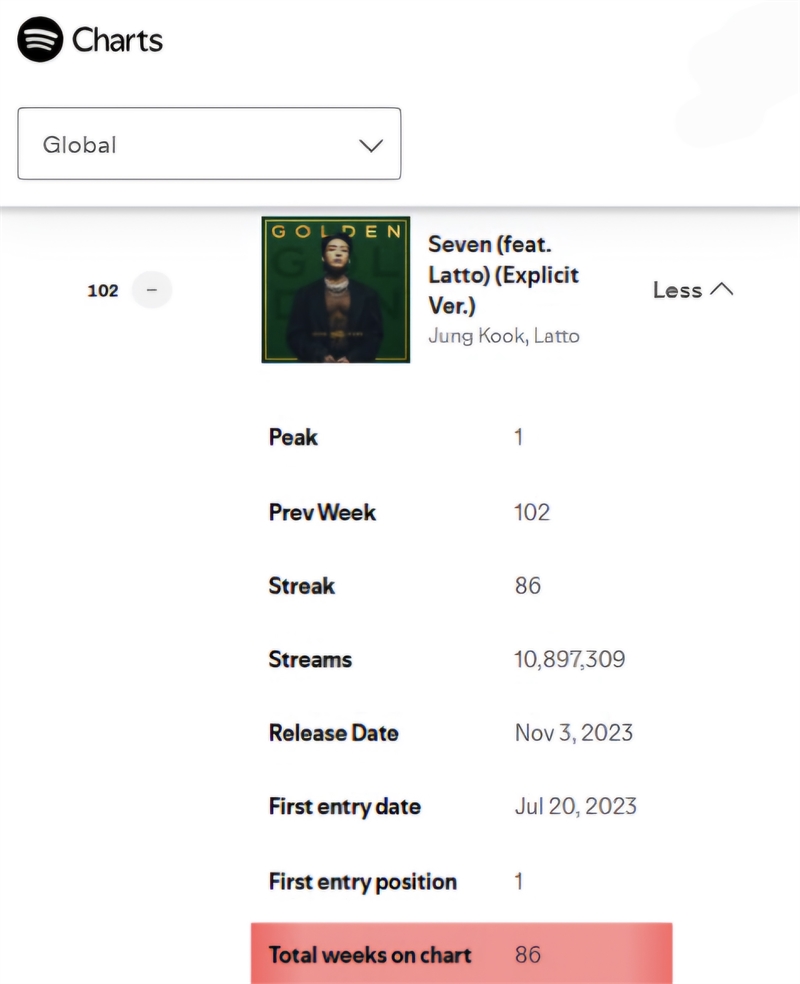
Task: Click the First entry date value
Action: click(x=575, y=806)
